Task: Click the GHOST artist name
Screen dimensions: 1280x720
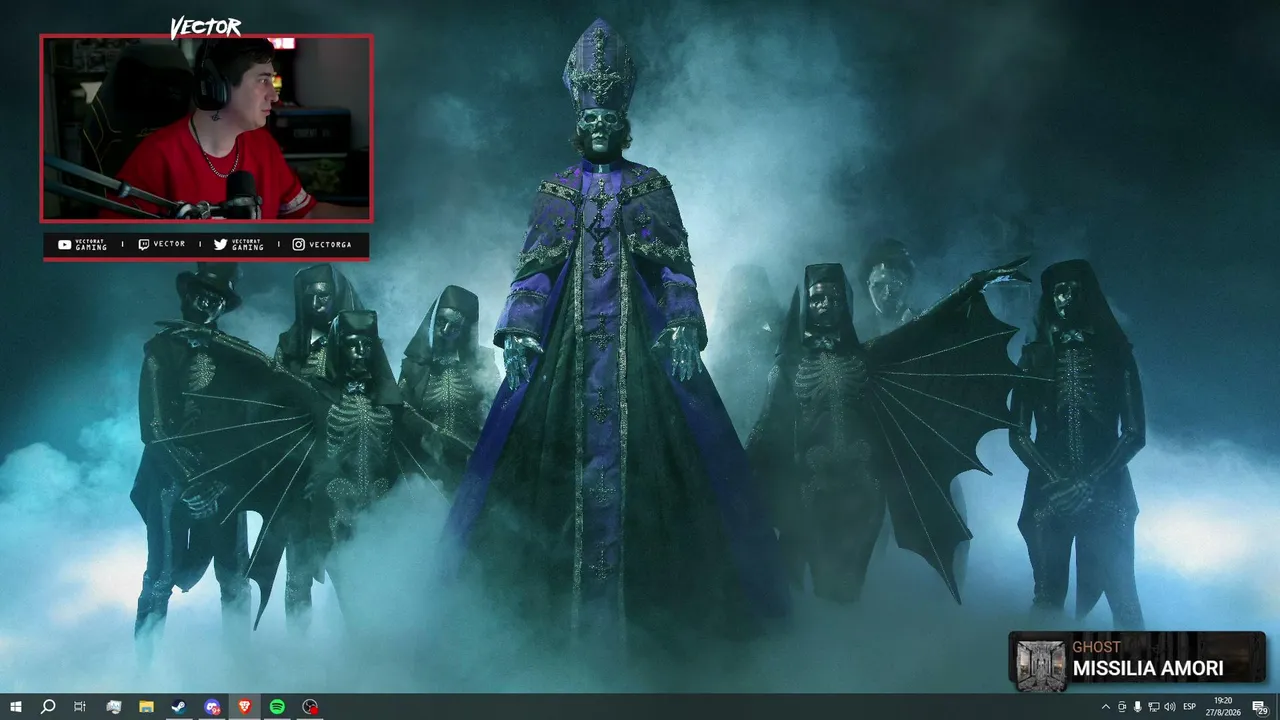Action: point(1096,647)
